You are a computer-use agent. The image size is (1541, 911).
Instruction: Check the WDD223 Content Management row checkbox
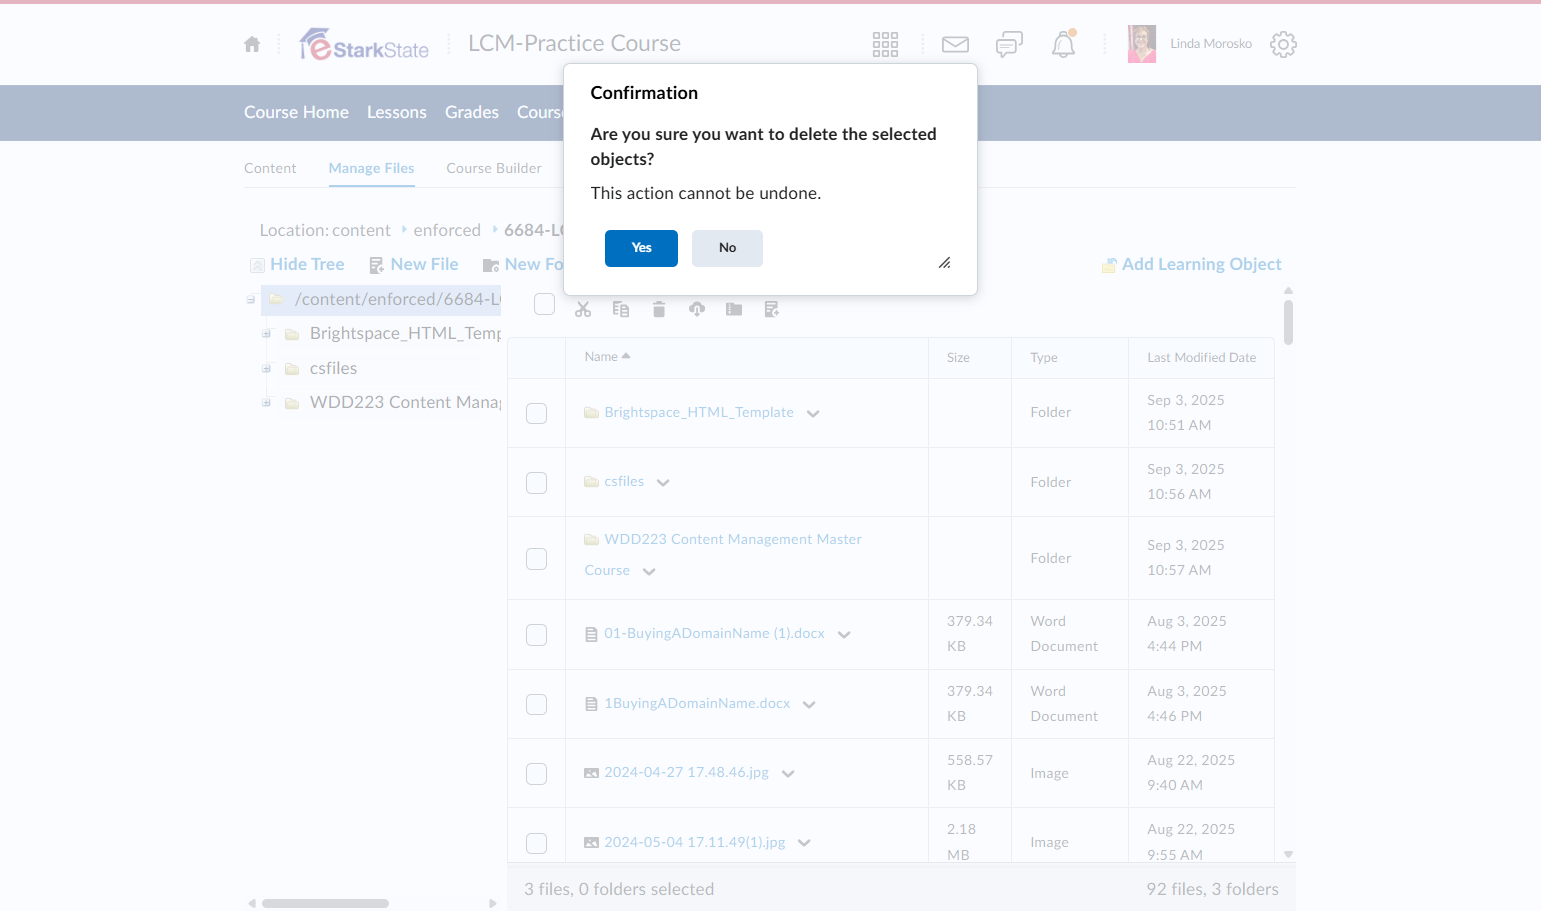[537, 559]
